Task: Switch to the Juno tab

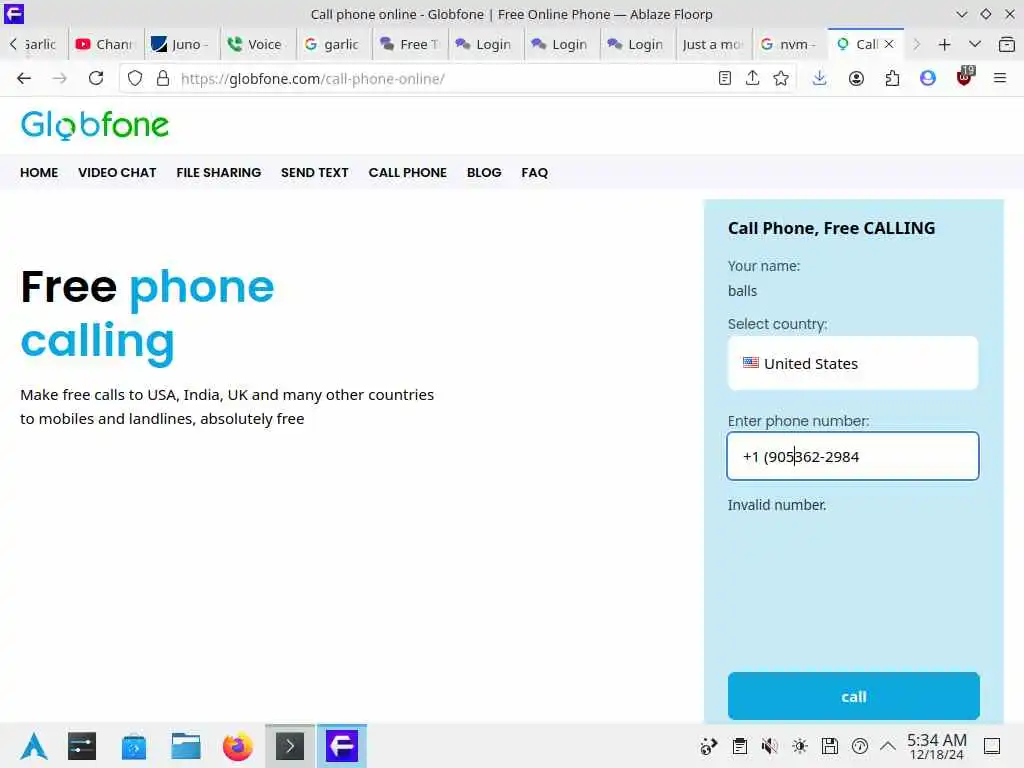Action: tap(180, 44)
